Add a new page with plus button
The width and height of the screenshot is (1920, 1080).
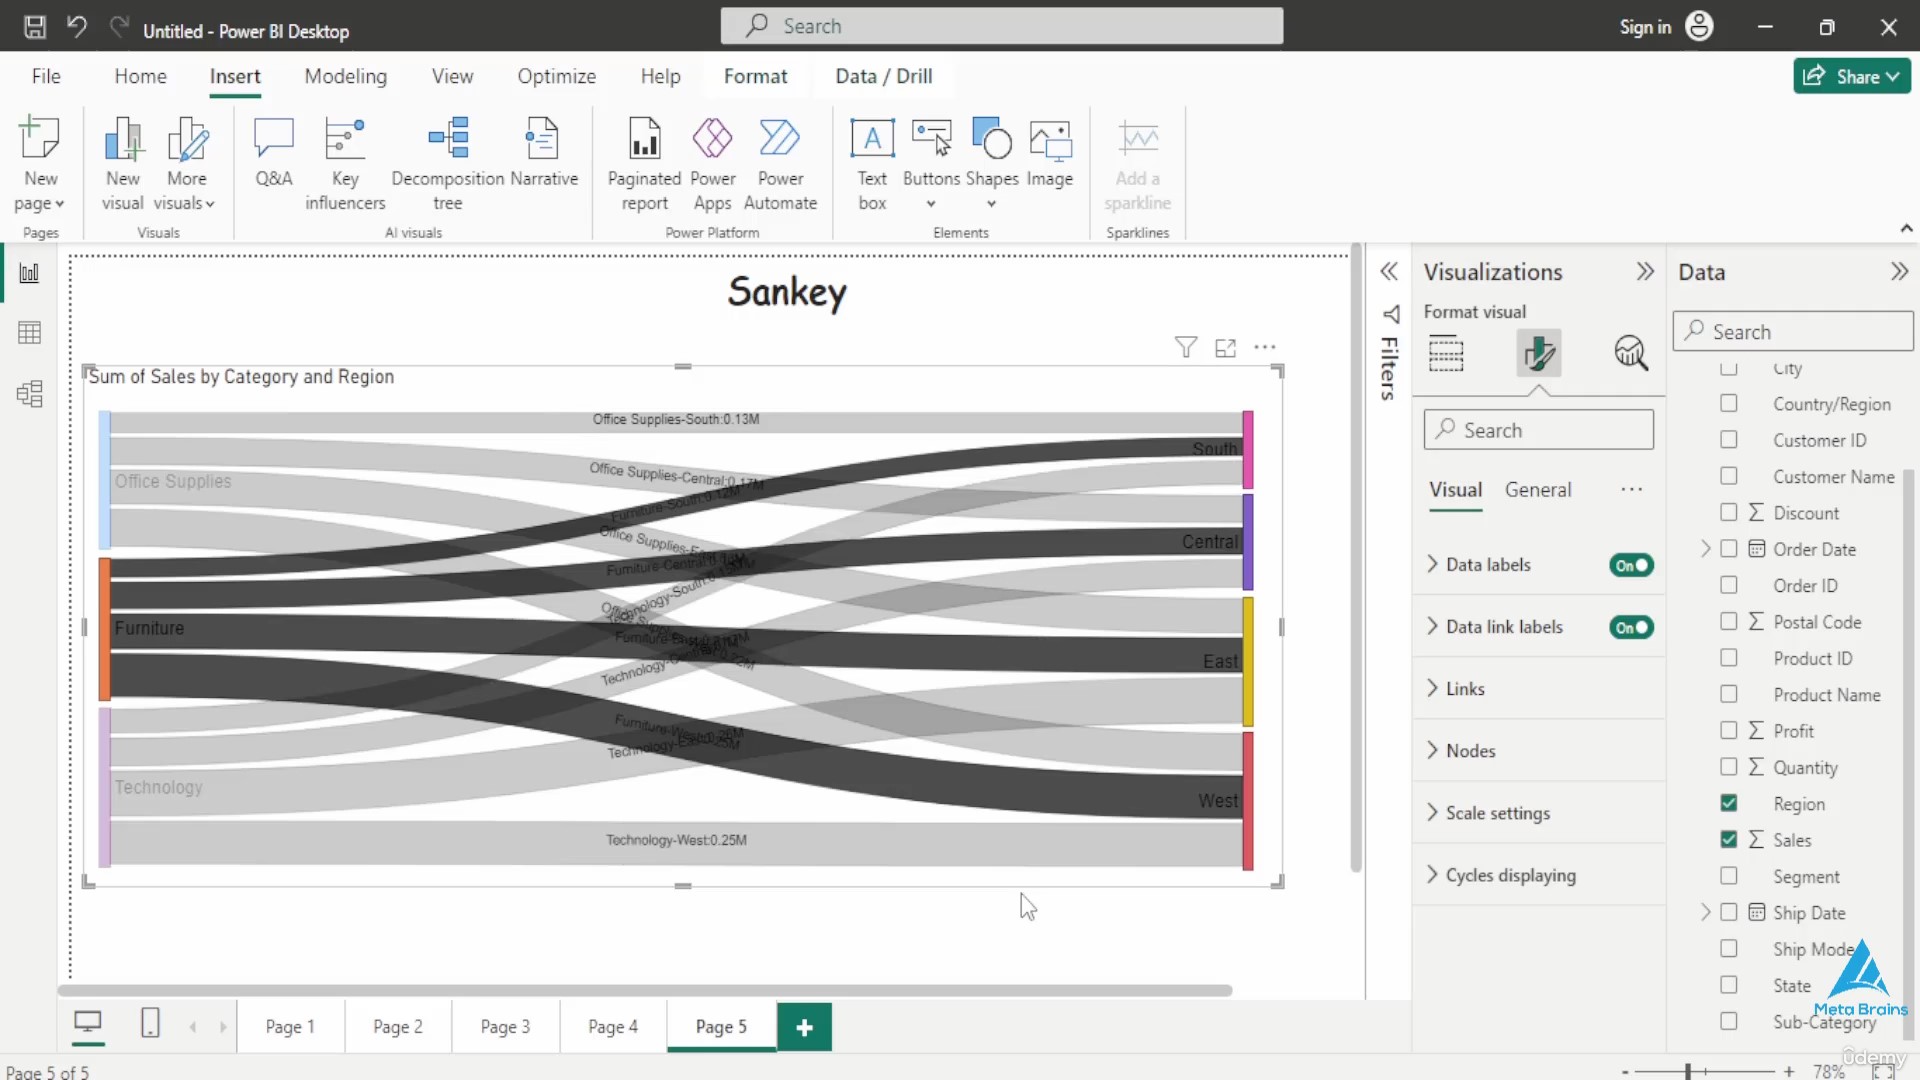[x=804, y=1027]
